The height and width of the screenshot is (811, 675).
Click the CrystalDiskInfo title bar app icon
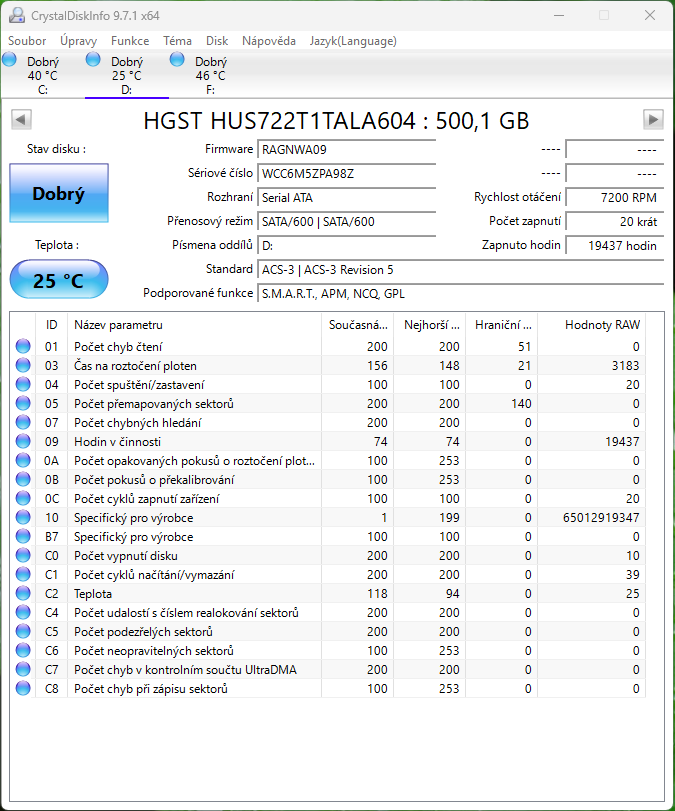pos(17,16)
